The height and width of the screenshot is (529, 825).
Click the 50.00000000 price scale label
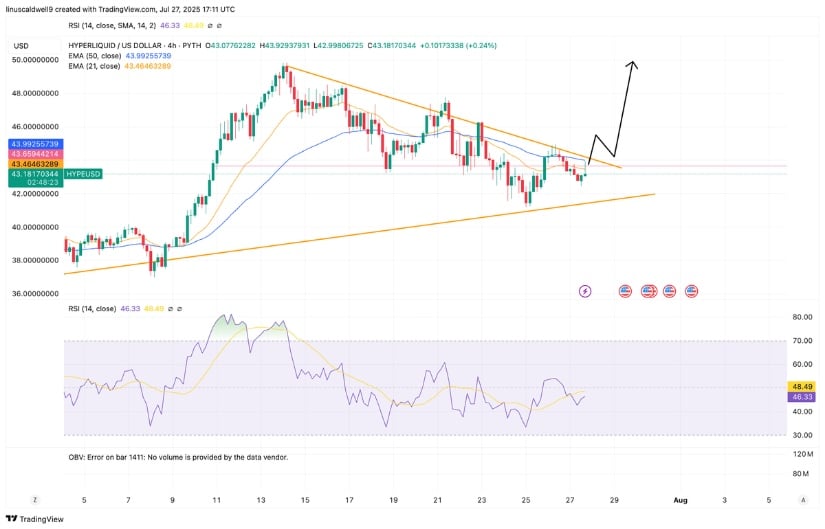35,60
